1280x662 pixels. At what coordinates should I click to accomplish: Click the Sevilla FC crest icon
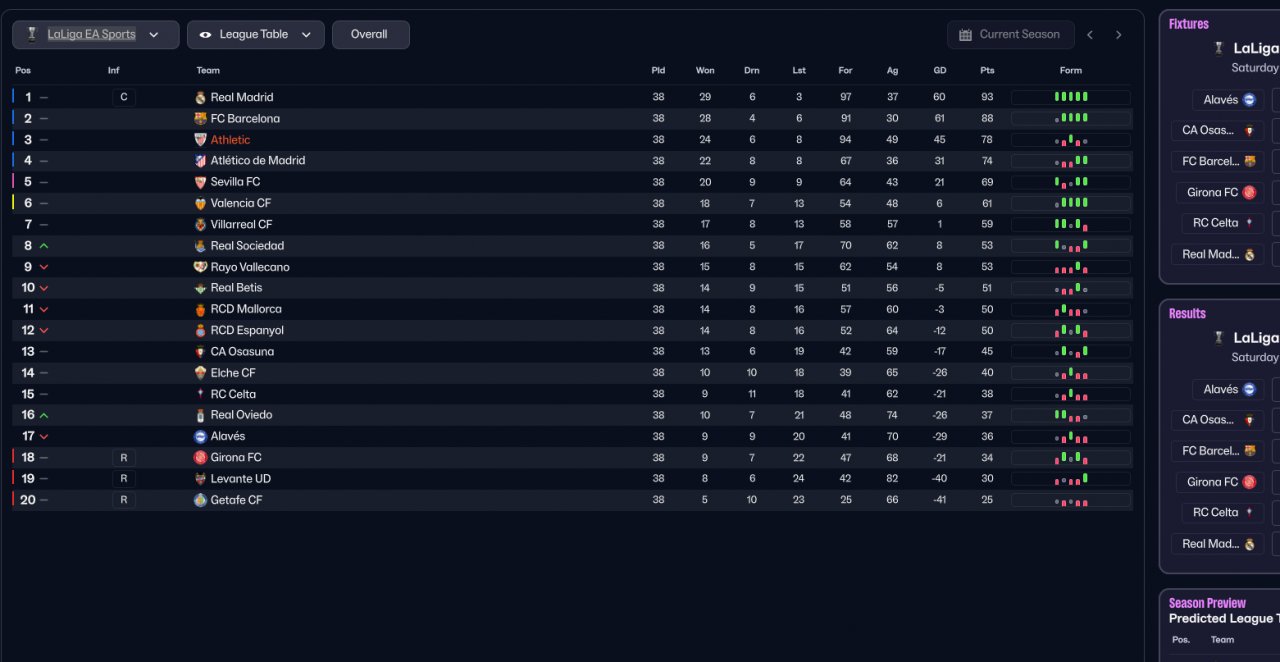click(200, 182)
